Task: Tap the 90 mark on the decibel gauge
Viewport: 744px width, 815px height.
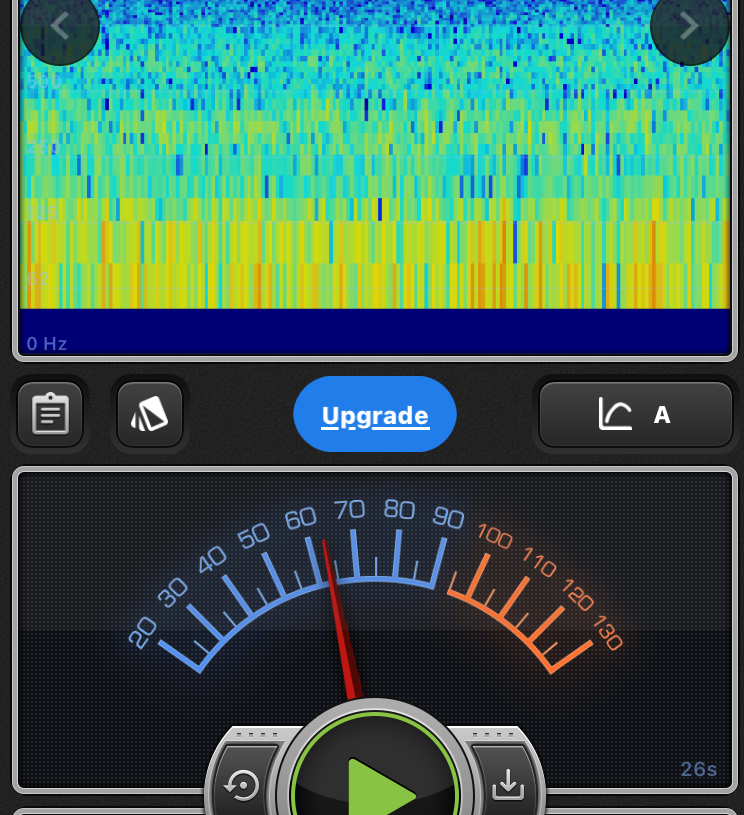Action: point(448,517)
